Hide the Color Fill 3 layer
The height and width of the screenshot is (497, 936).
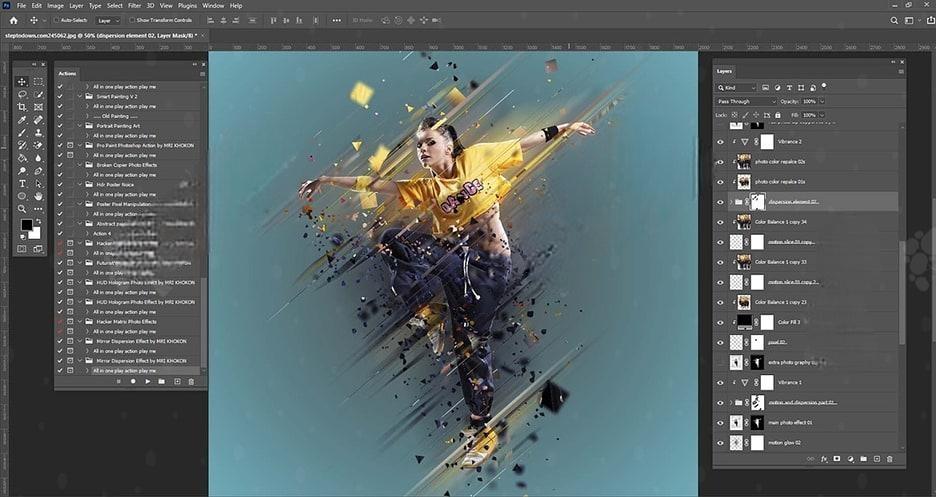(720, 322)
